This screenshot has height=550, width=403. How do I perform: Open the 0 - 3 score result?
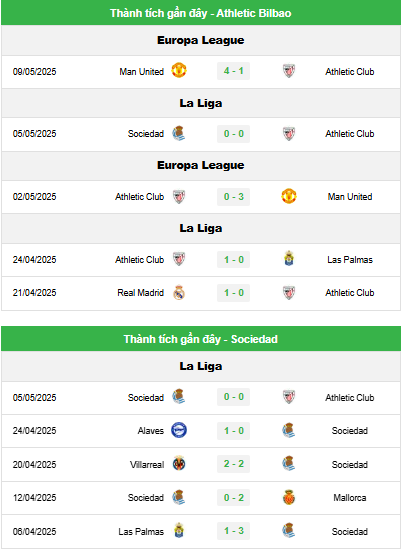[x=234, y=197]
